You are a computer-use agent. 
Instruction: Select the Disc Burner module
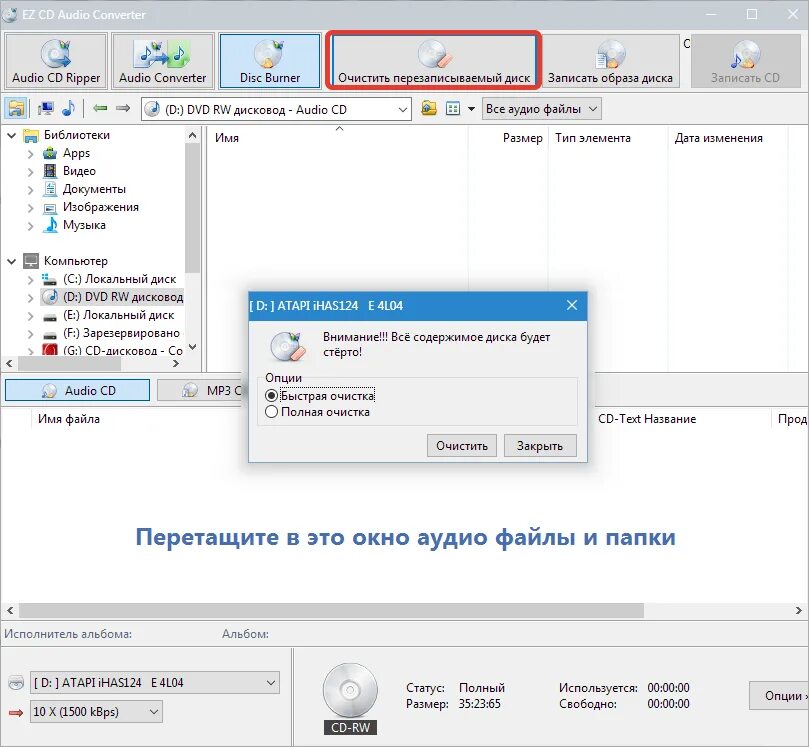point(270,61)
